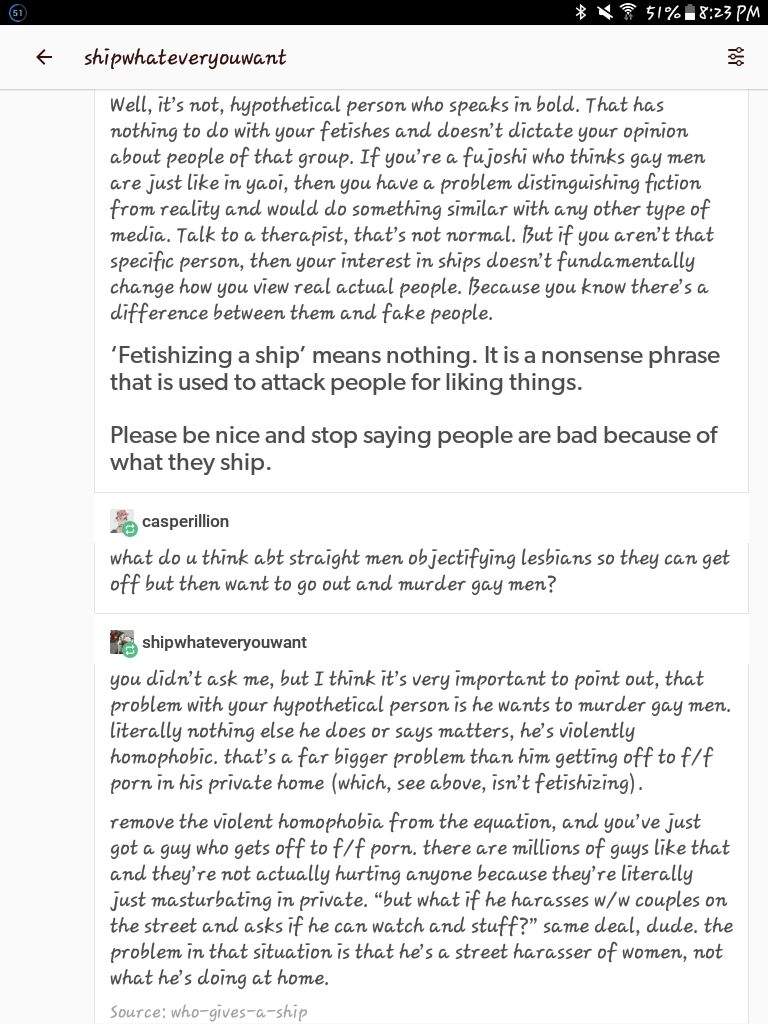The image size is (768, 1024).
Task: Tap the notification count badge 51
Action: click(x=18, y=12)
